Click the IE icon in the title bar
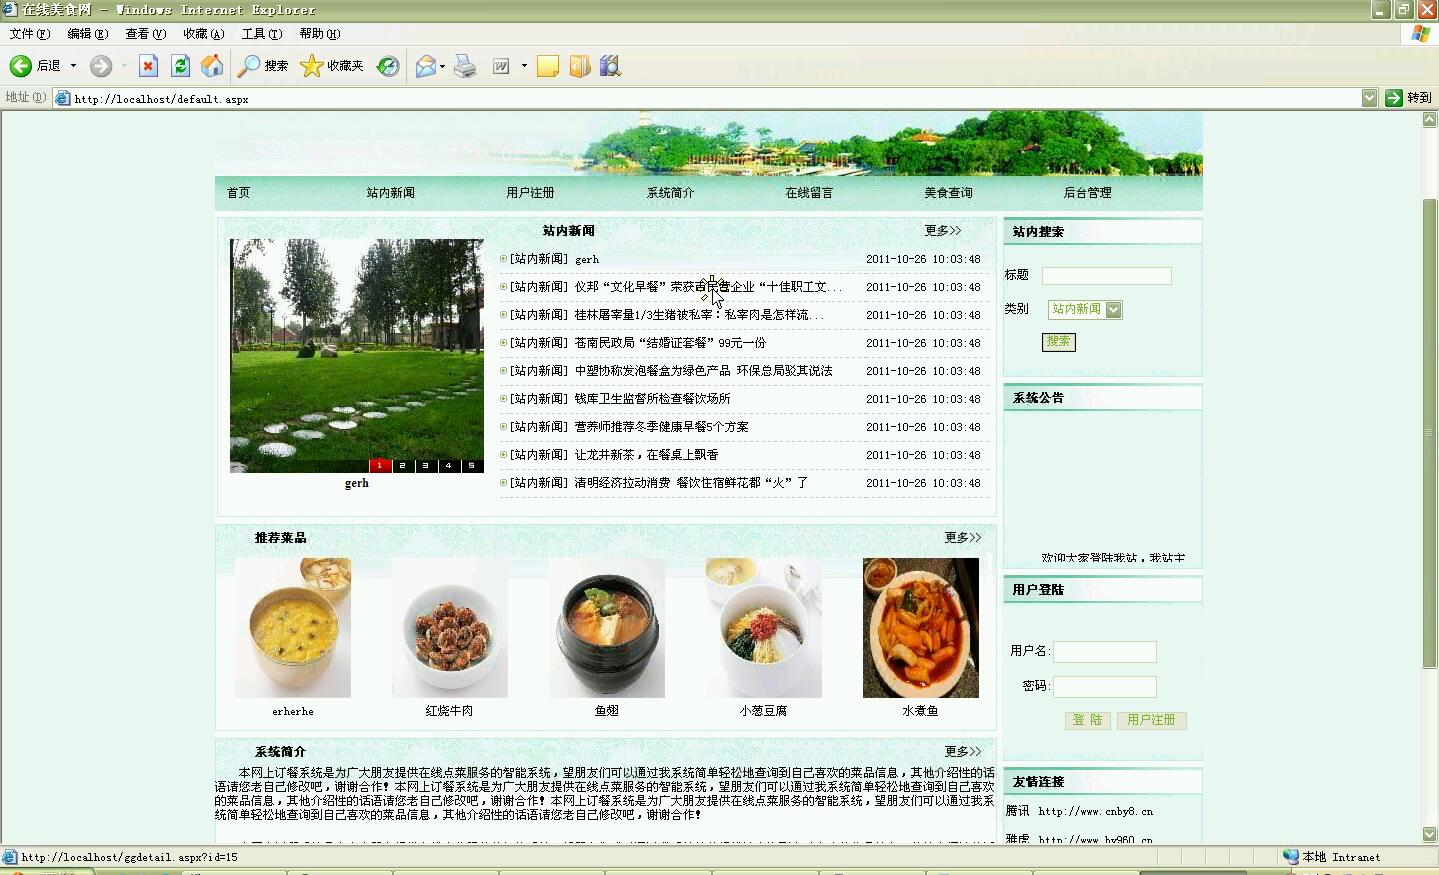Screen dimensions: 1439x875 10,9
